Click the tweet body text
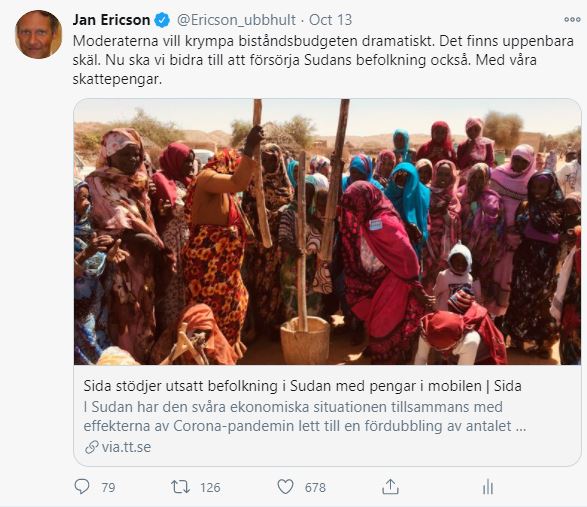Viewport: 587px width, 507px height. click(323, 60)
